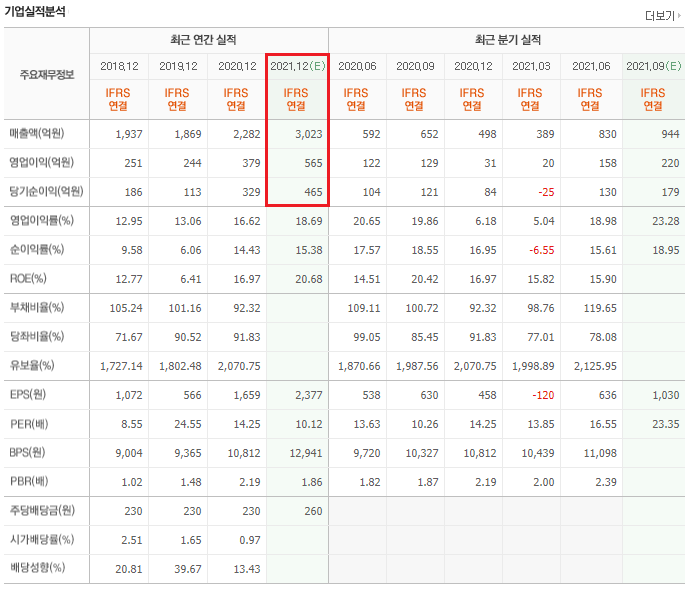
Task: Click the 당기순이익(억원) row label
Action: point(47,191)
